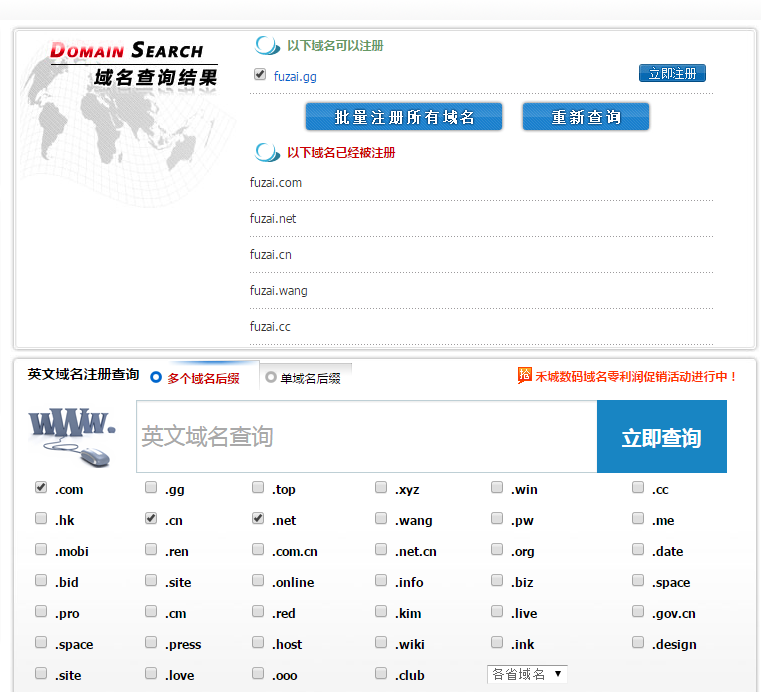The height and width of the screenshot is (692, 761).
Task: Enable the .xyz suffix checkbox
Action: pyautogui.click(x=381, y=488)
